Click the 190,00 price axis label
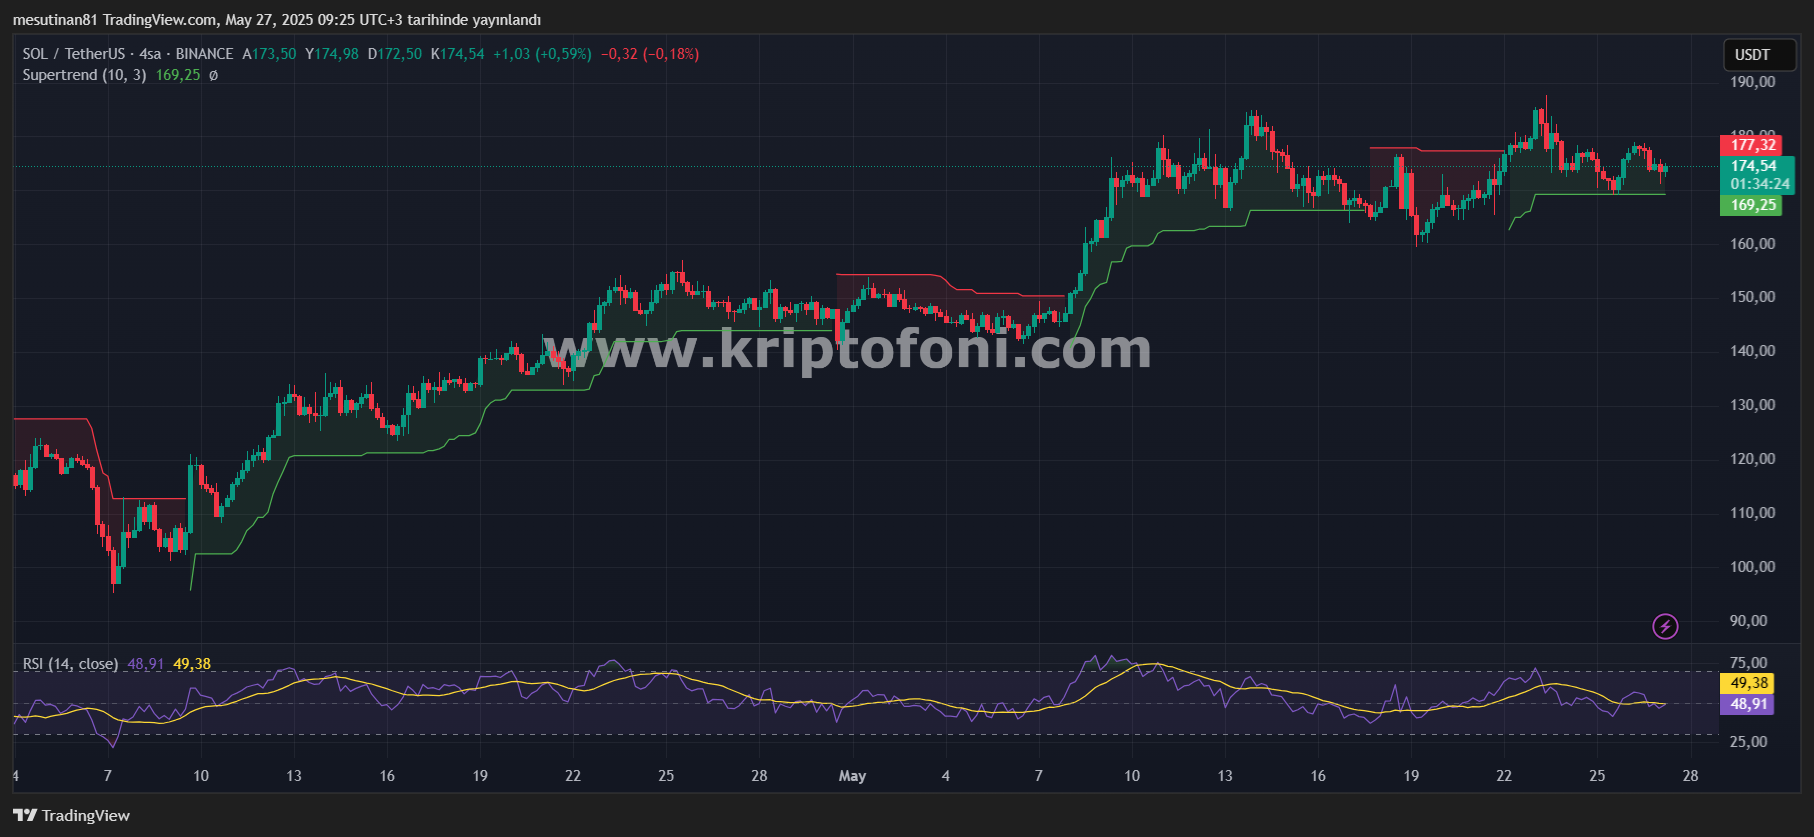This screenshot has height=837, width=1814. click(1753, 82)
